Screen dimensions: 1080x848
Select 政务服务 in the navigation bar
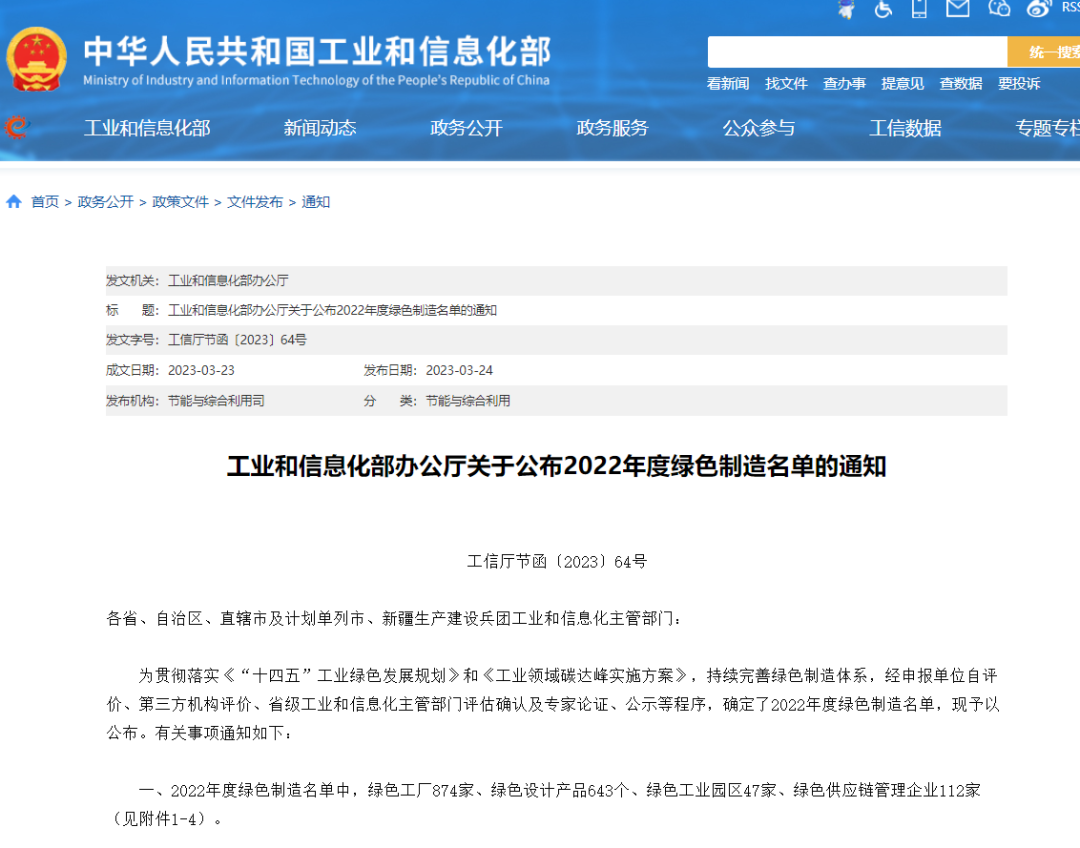point(612,128)
